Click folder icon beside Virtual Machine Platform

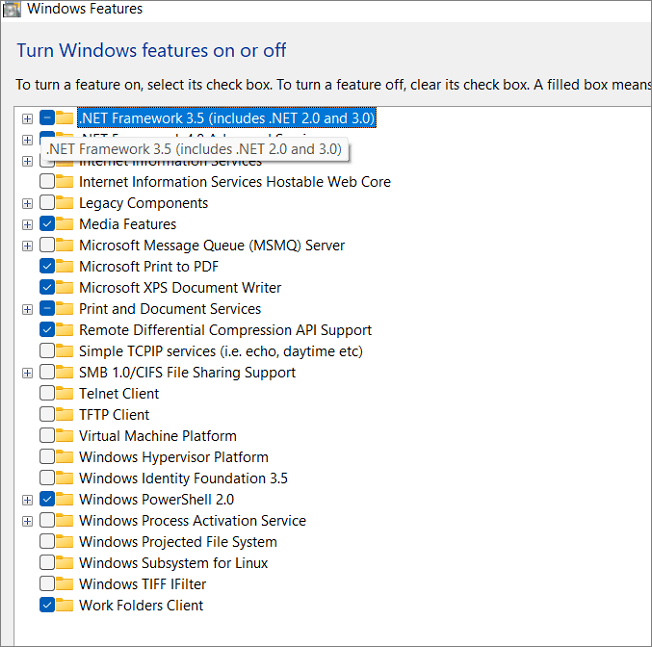[65, 436]
